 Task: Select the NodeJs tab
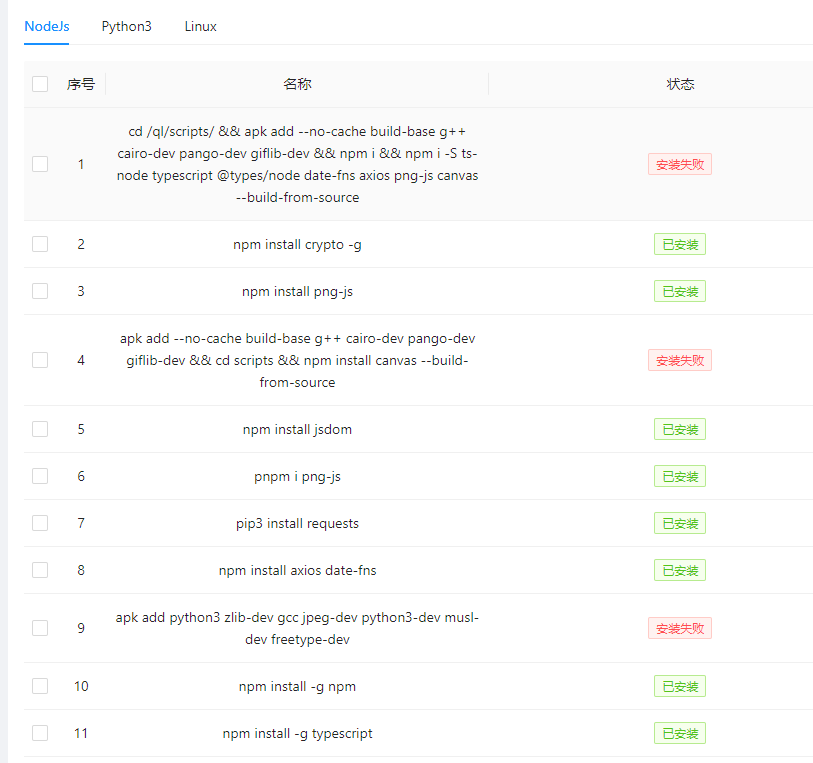(46, 27)
